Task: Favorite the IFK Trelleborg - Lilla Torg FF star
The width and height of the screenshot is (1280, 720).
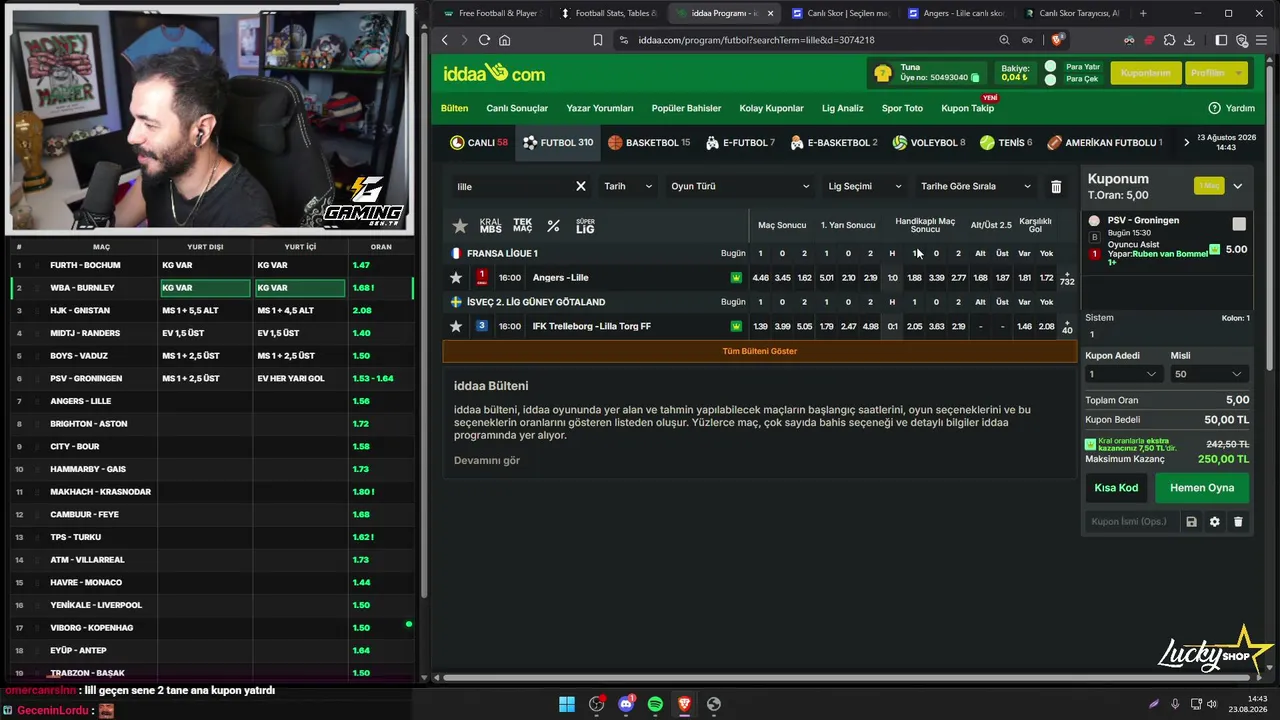Action: tap(456, 326)
